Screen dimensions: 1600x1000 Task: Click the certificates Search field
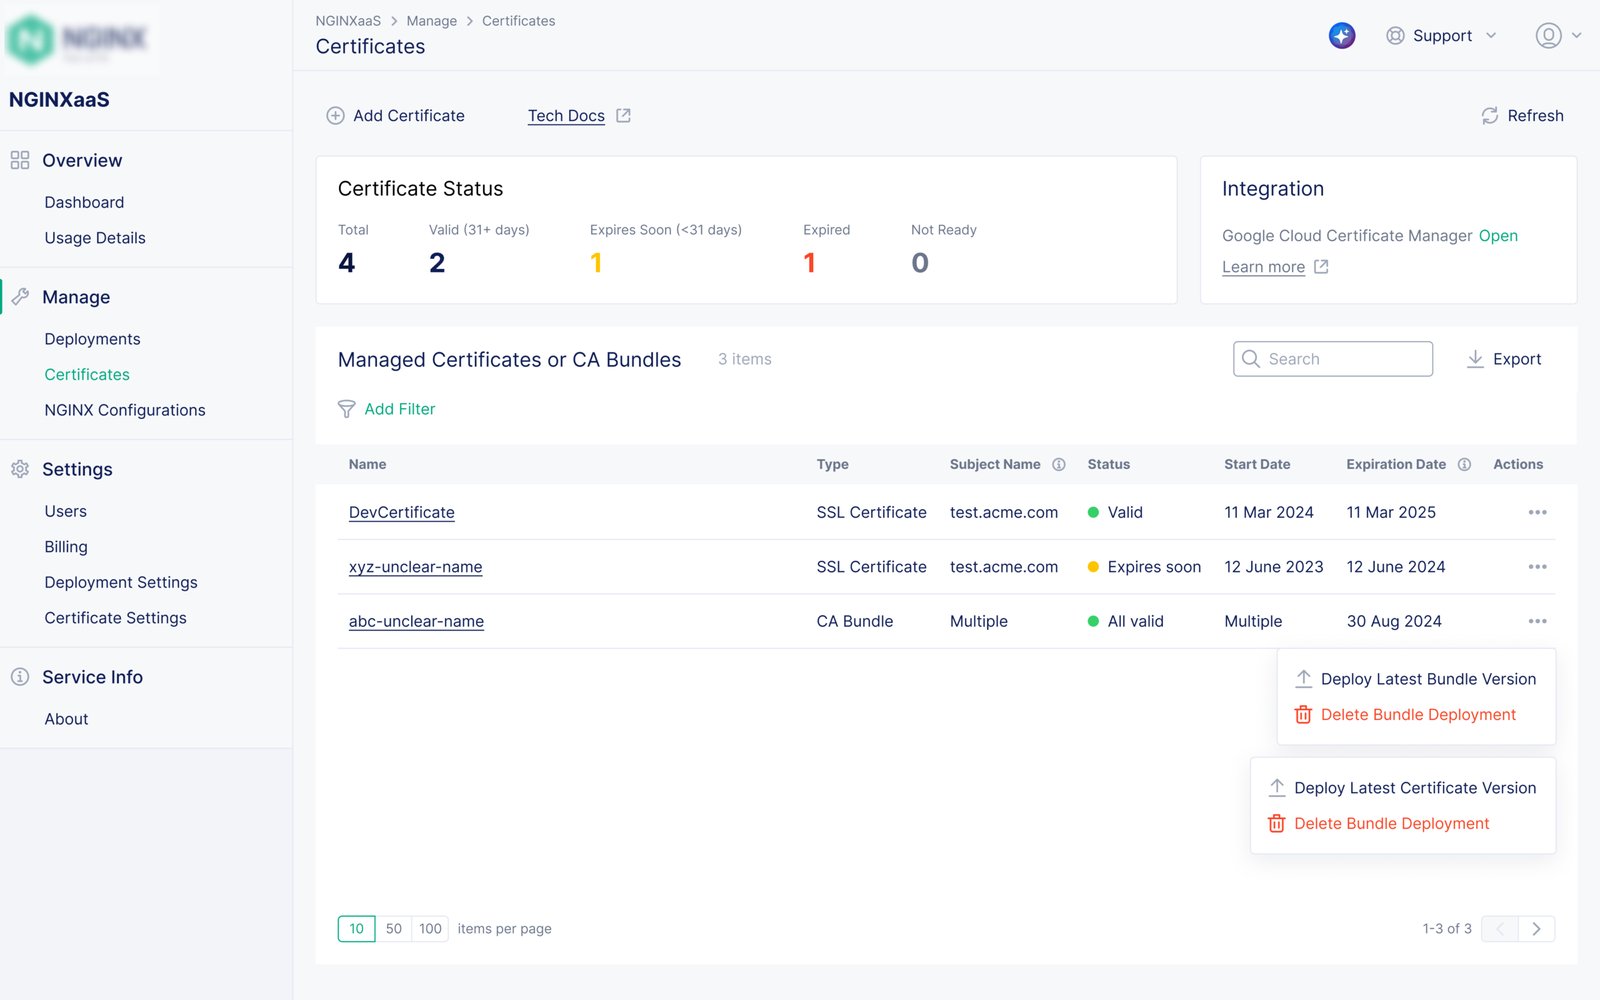point(1343,359)
